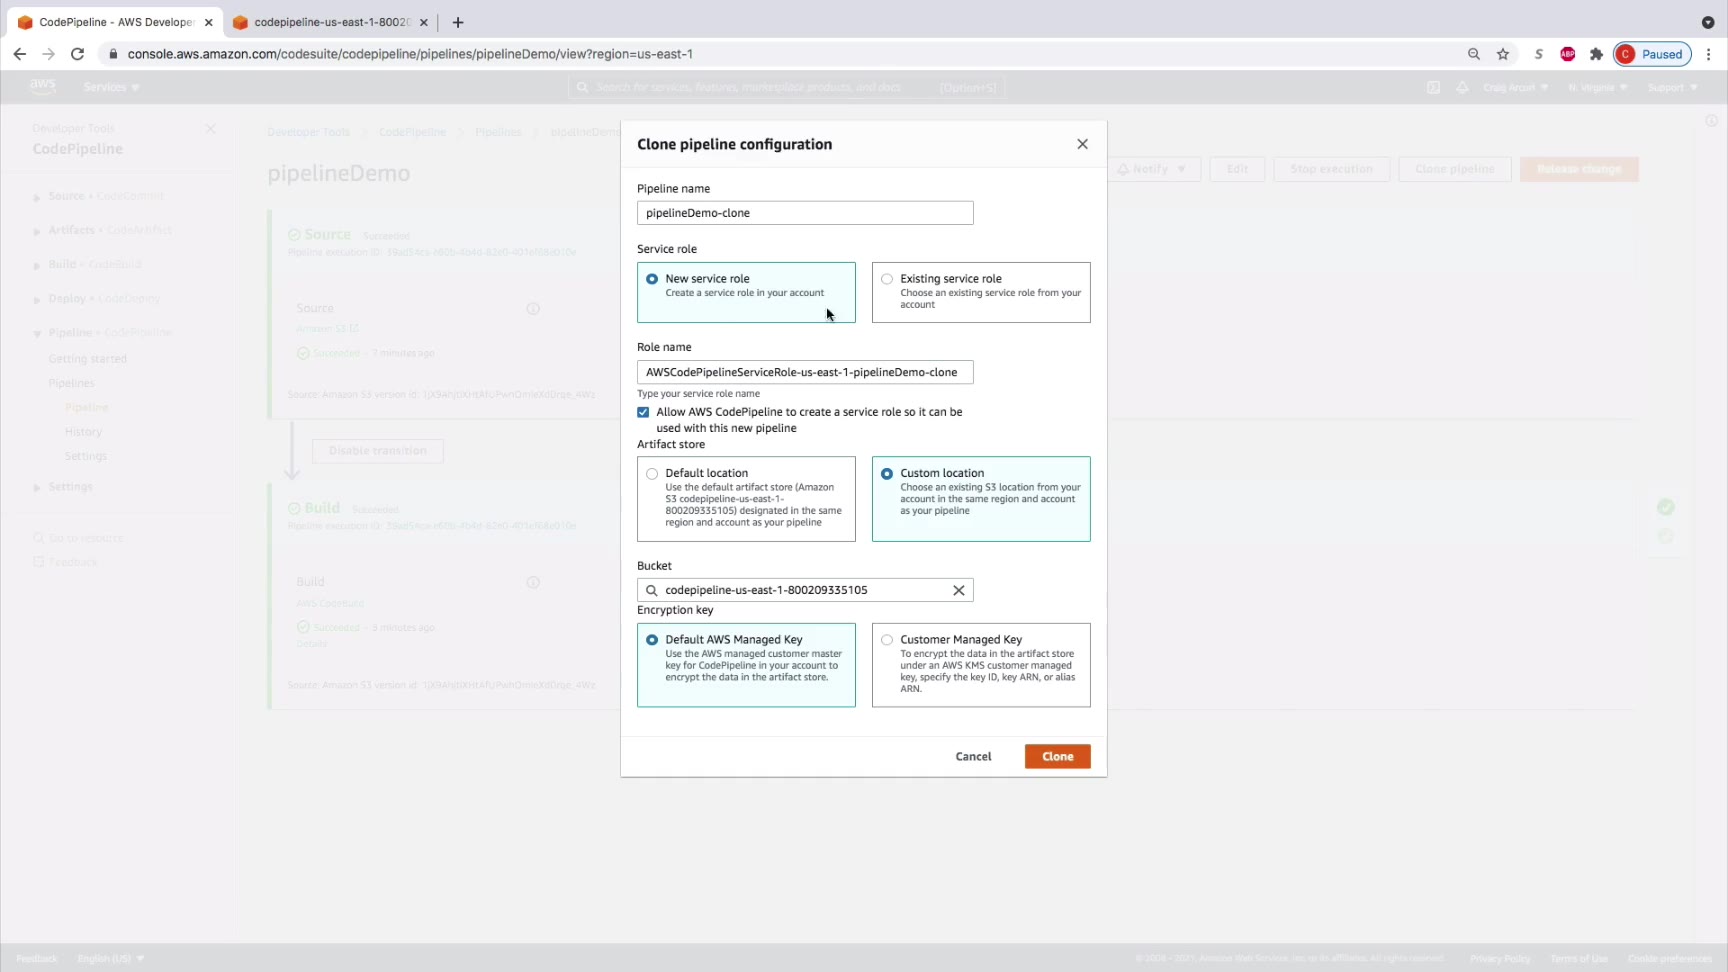Switch to the CodePipeline - AWS Developer tab
The height and width of the screenshot is (972, 1728).
(115, 22)
